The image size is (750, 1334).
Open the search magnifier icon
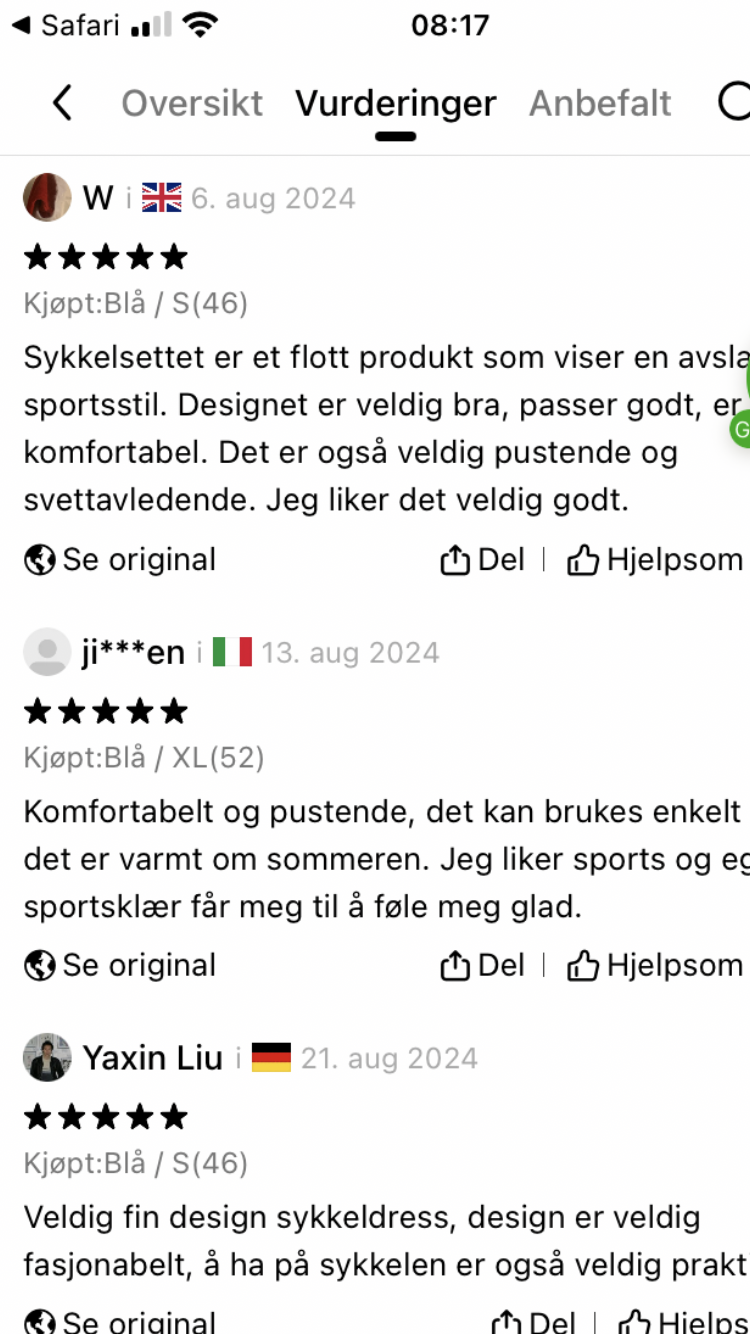[735, 101]
